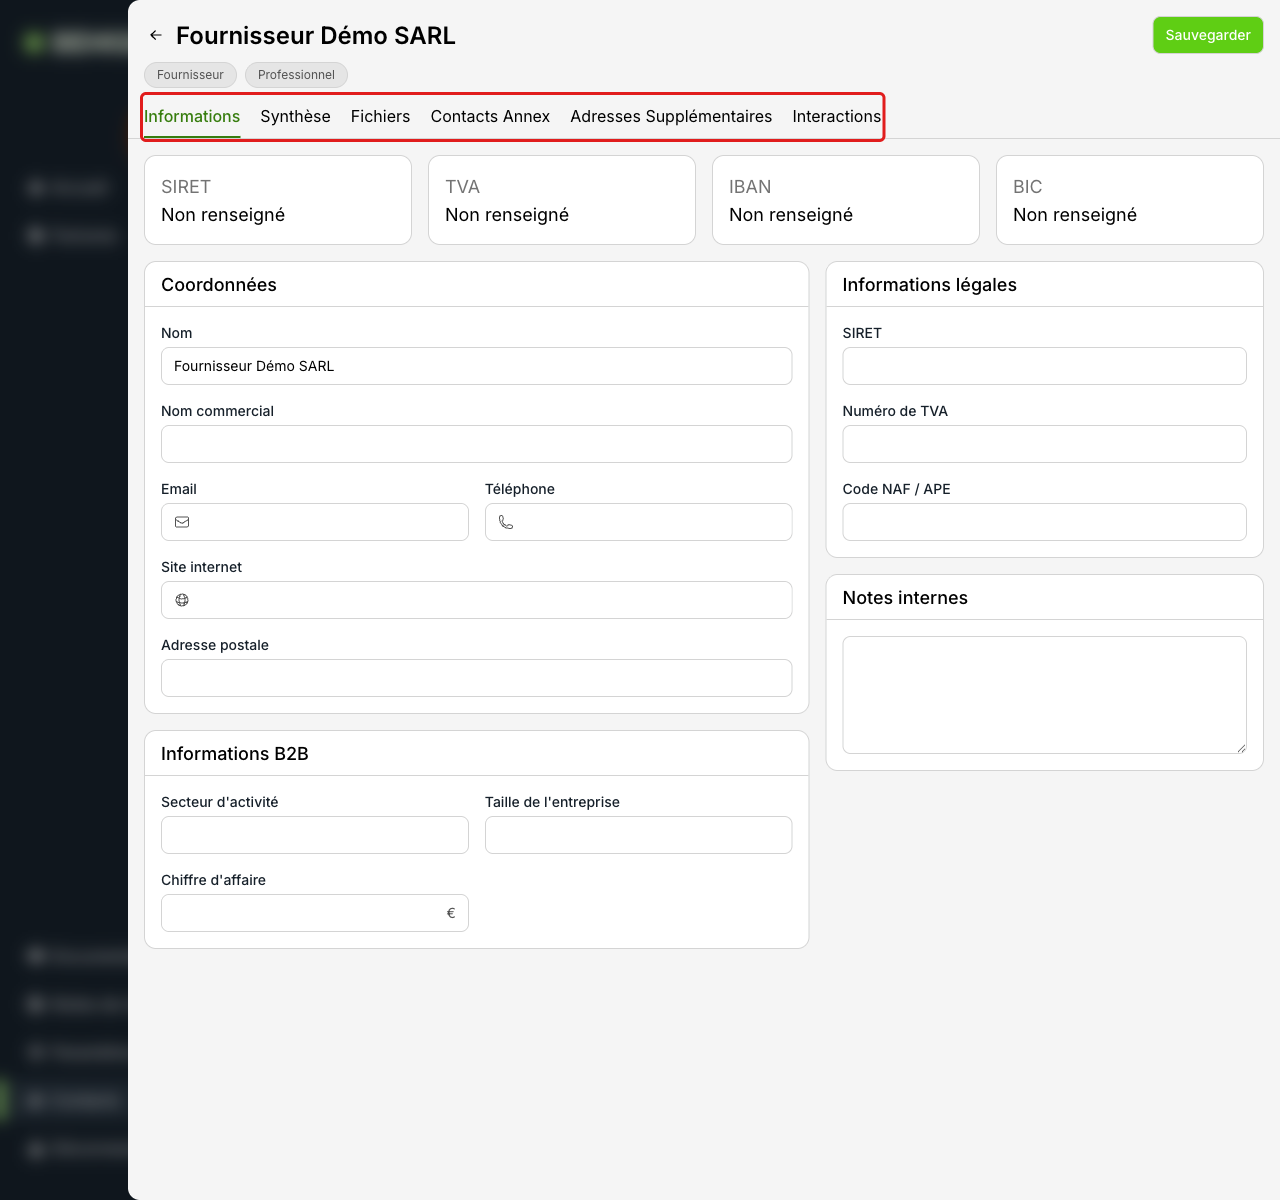Image resolution: width=1280 pixels, height=1200 pixels.
Task: Select the Nom commercial input field
Action: (476, 444)
